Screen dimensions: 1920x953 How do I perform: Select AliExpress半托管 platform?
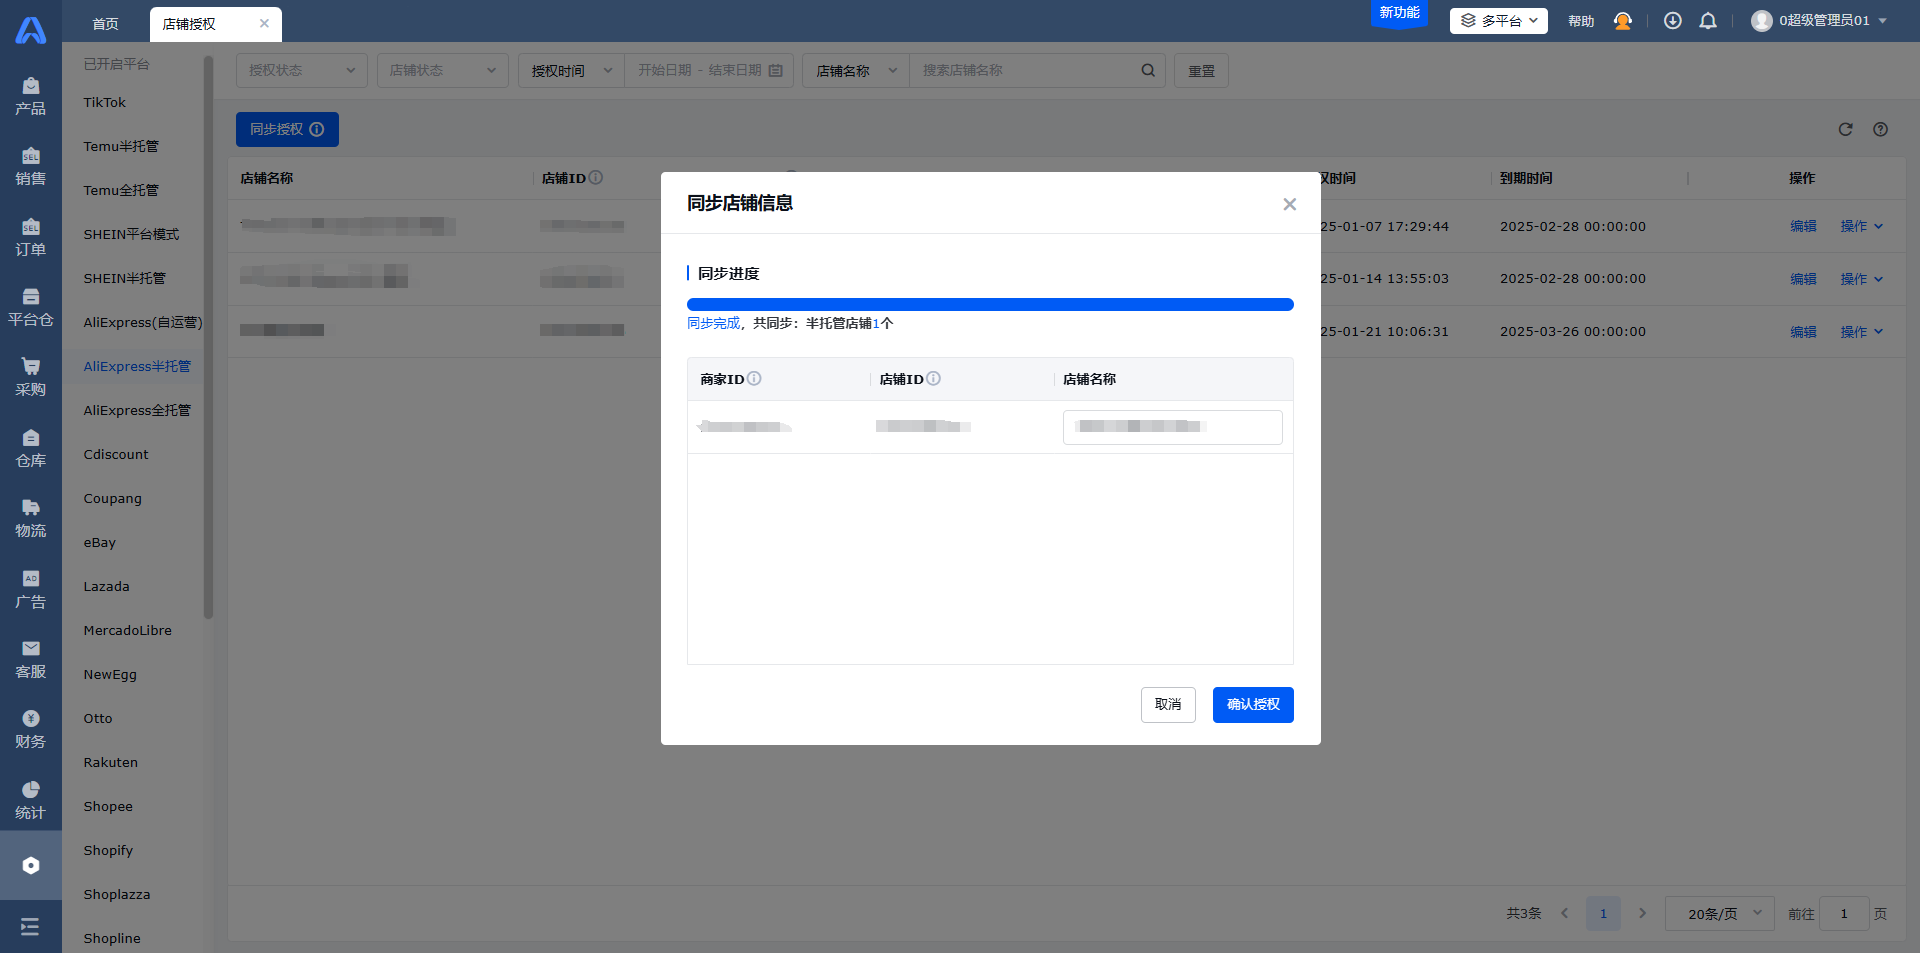coord(137,366)
